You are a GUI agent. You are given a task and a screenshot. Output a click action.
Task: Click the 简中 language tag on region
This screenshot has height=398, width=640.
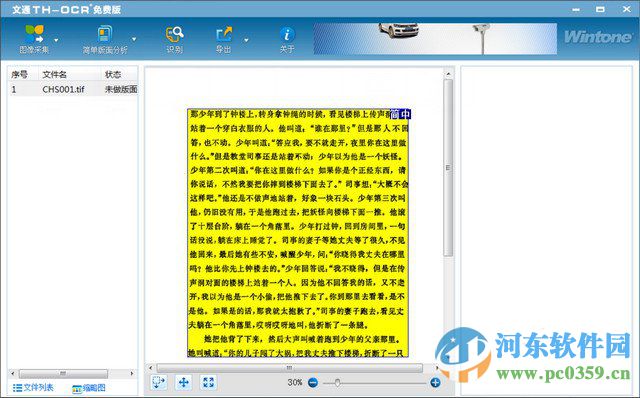click(400, 114)
